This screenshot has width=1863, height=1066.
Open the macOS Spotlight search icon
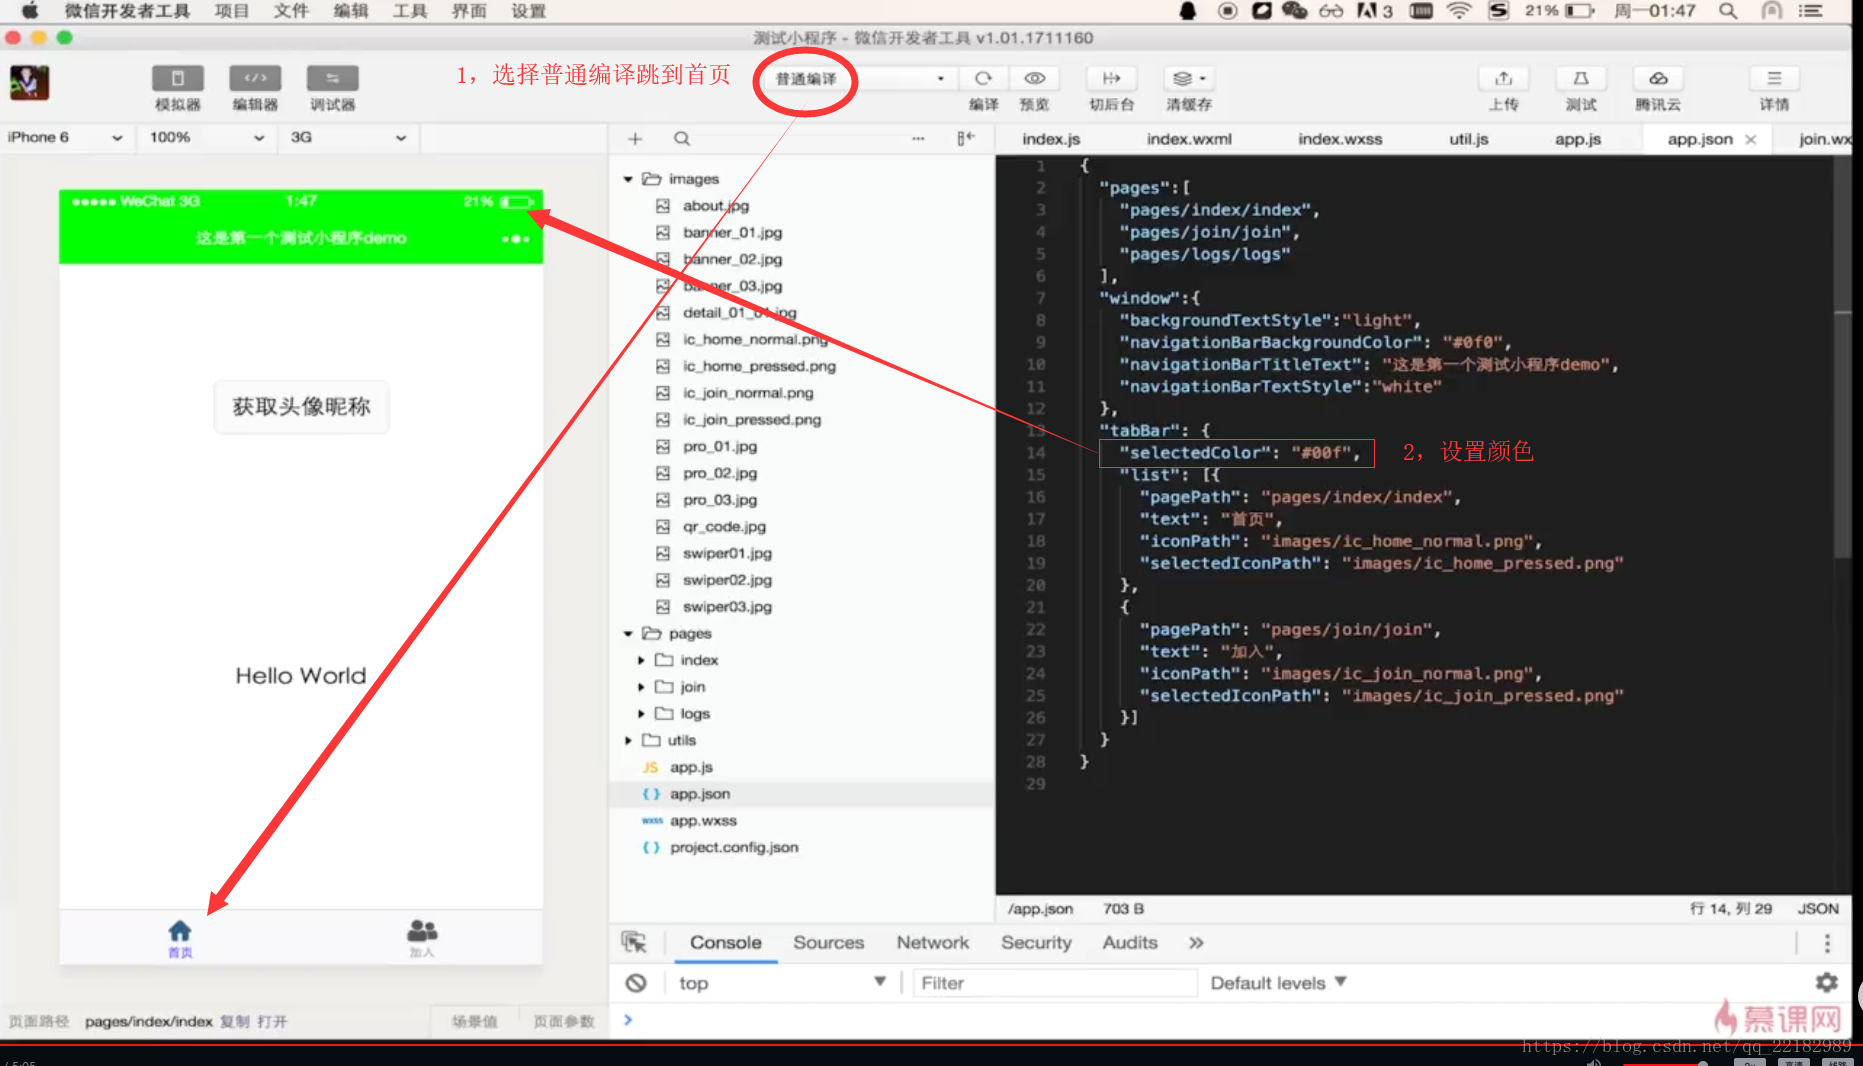pos(1728,11)
